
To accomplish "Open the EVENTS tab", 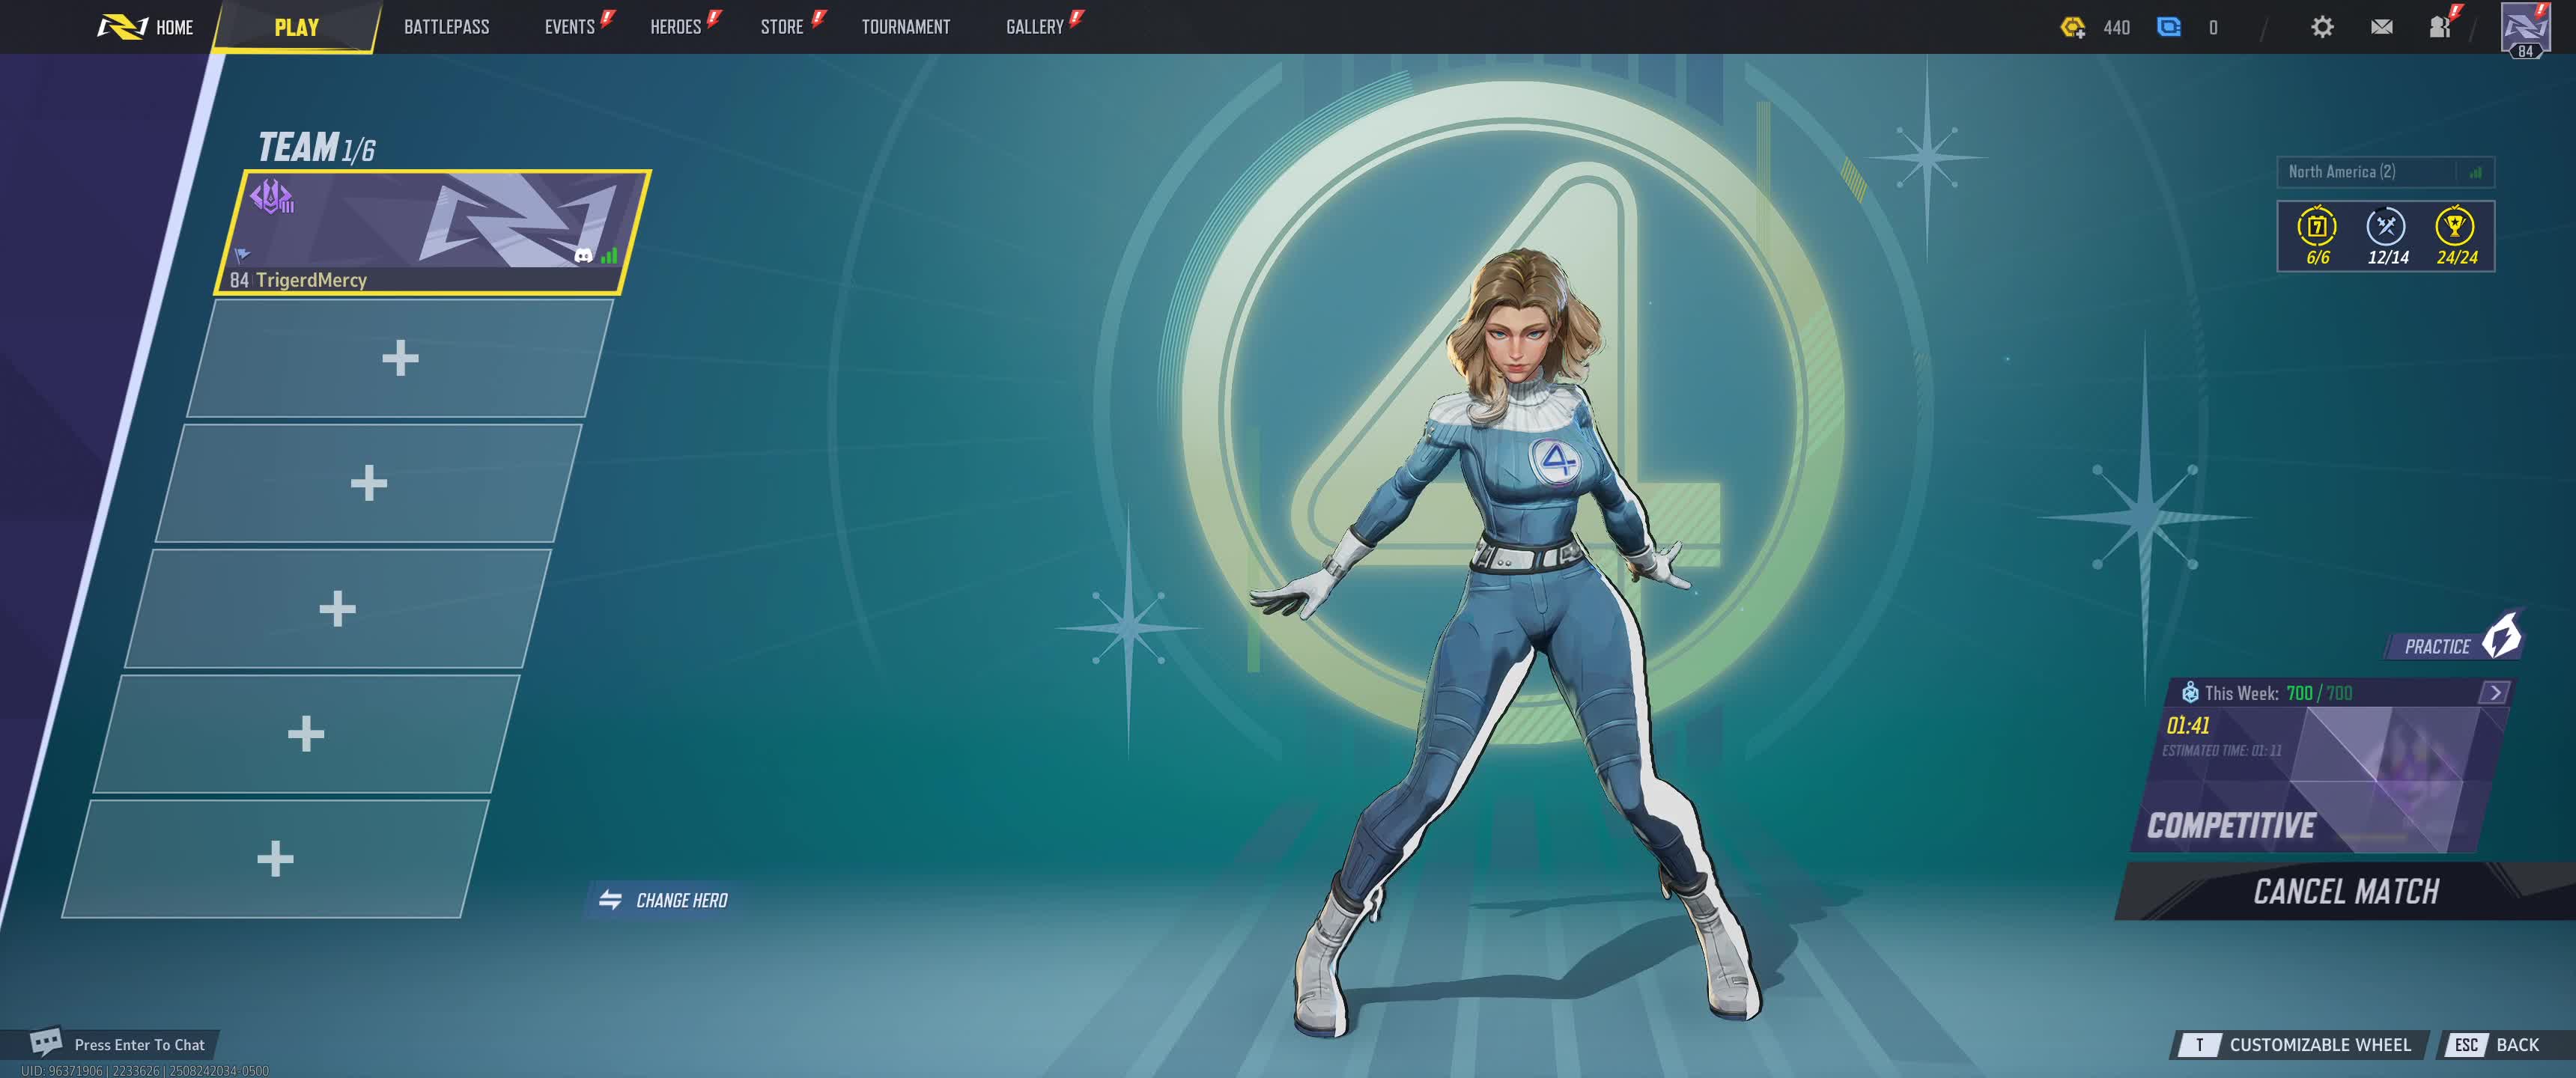I will pos(570,27).
